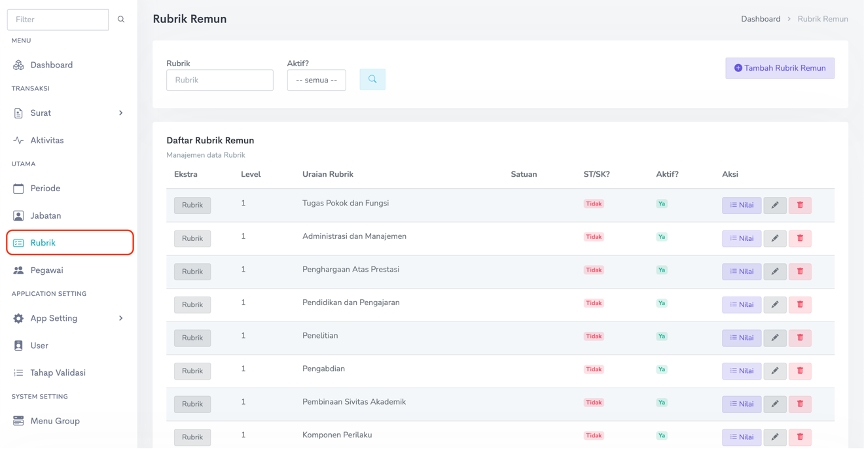Open the Periode menu item
This screenshot has width=864, height=450.
[45, 188]
